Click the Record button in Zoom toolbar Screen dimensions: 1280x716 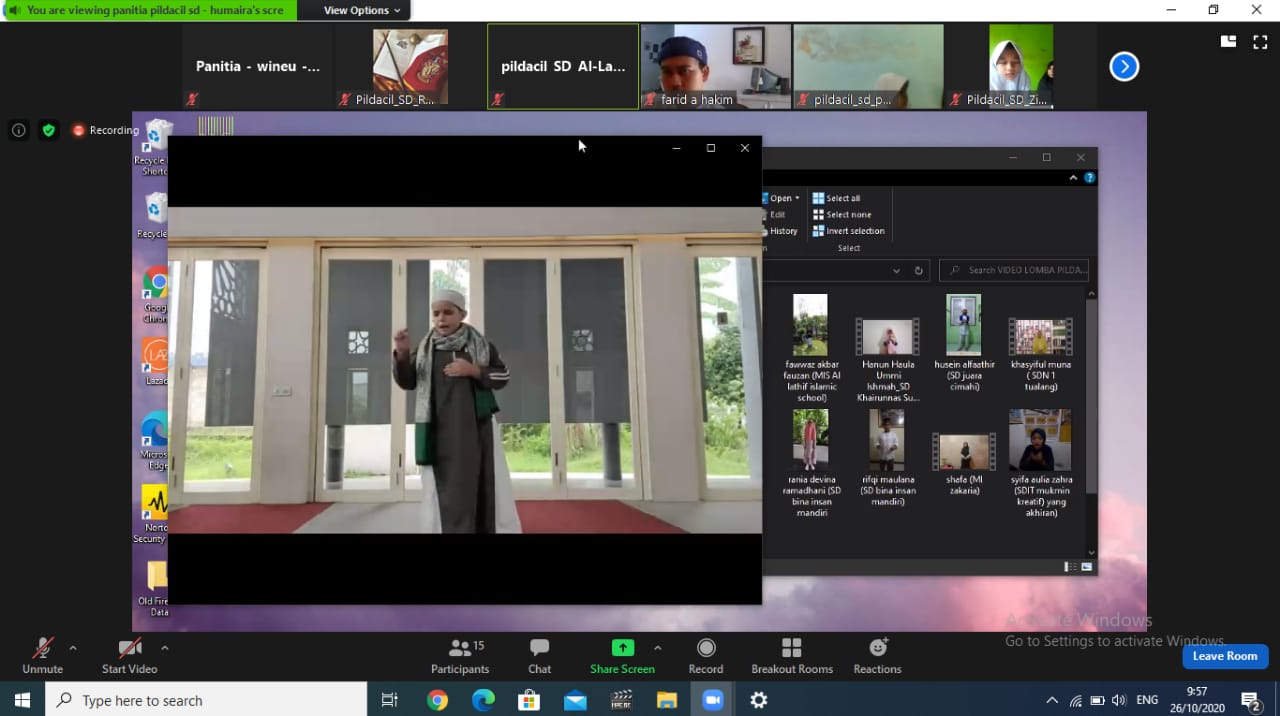click(706, 656)
